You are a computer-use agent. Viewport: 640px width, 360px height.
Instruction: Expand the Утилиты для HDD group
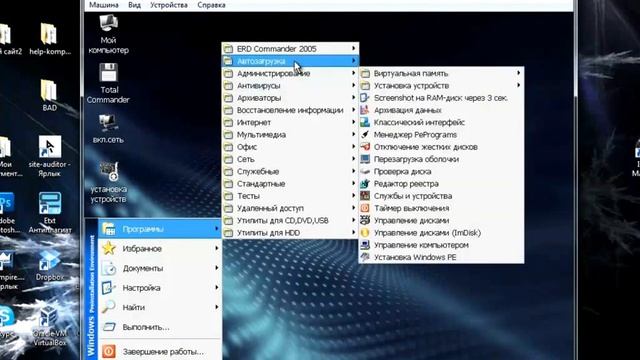tap(290, 233)
